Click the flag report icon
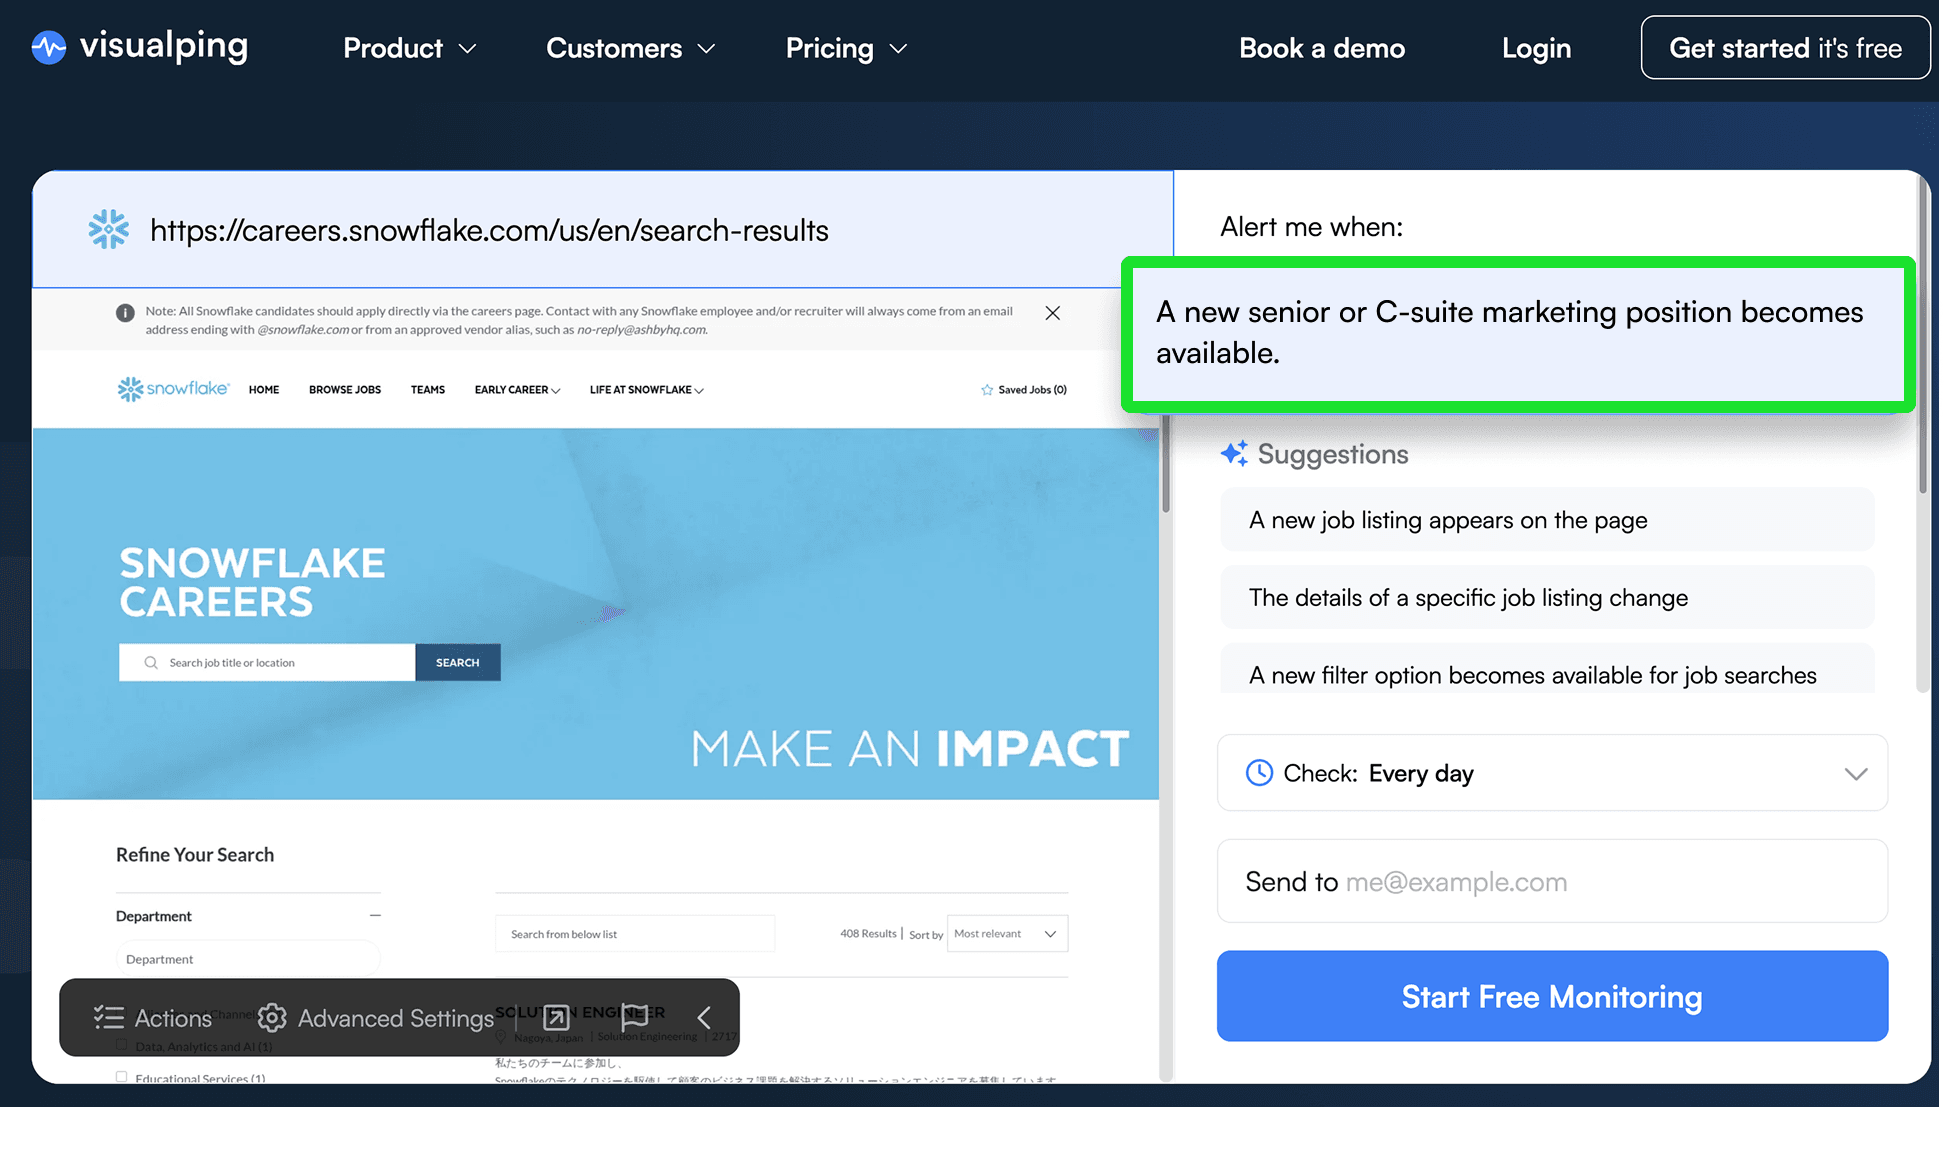This screenshot has width=1947, height=1161. pos(634,1018)
